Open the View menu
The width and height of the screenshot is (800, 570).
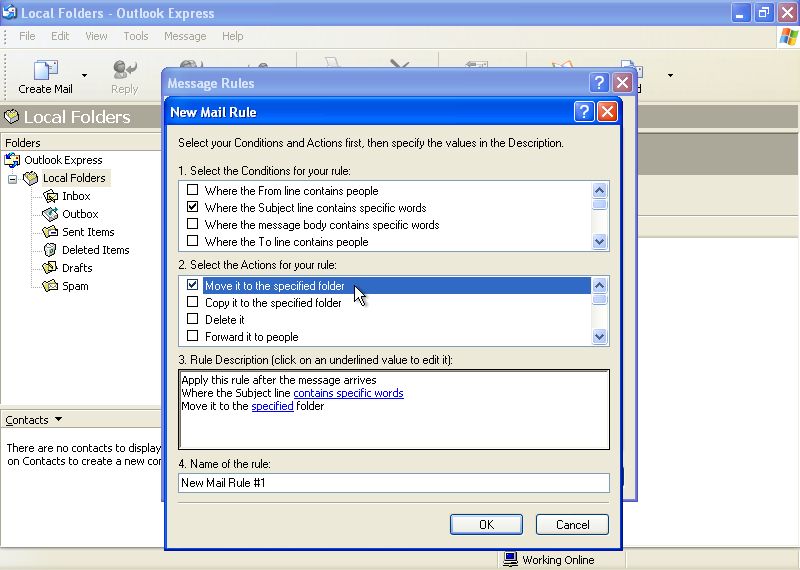pyautogui.click(x=96, y=36)
